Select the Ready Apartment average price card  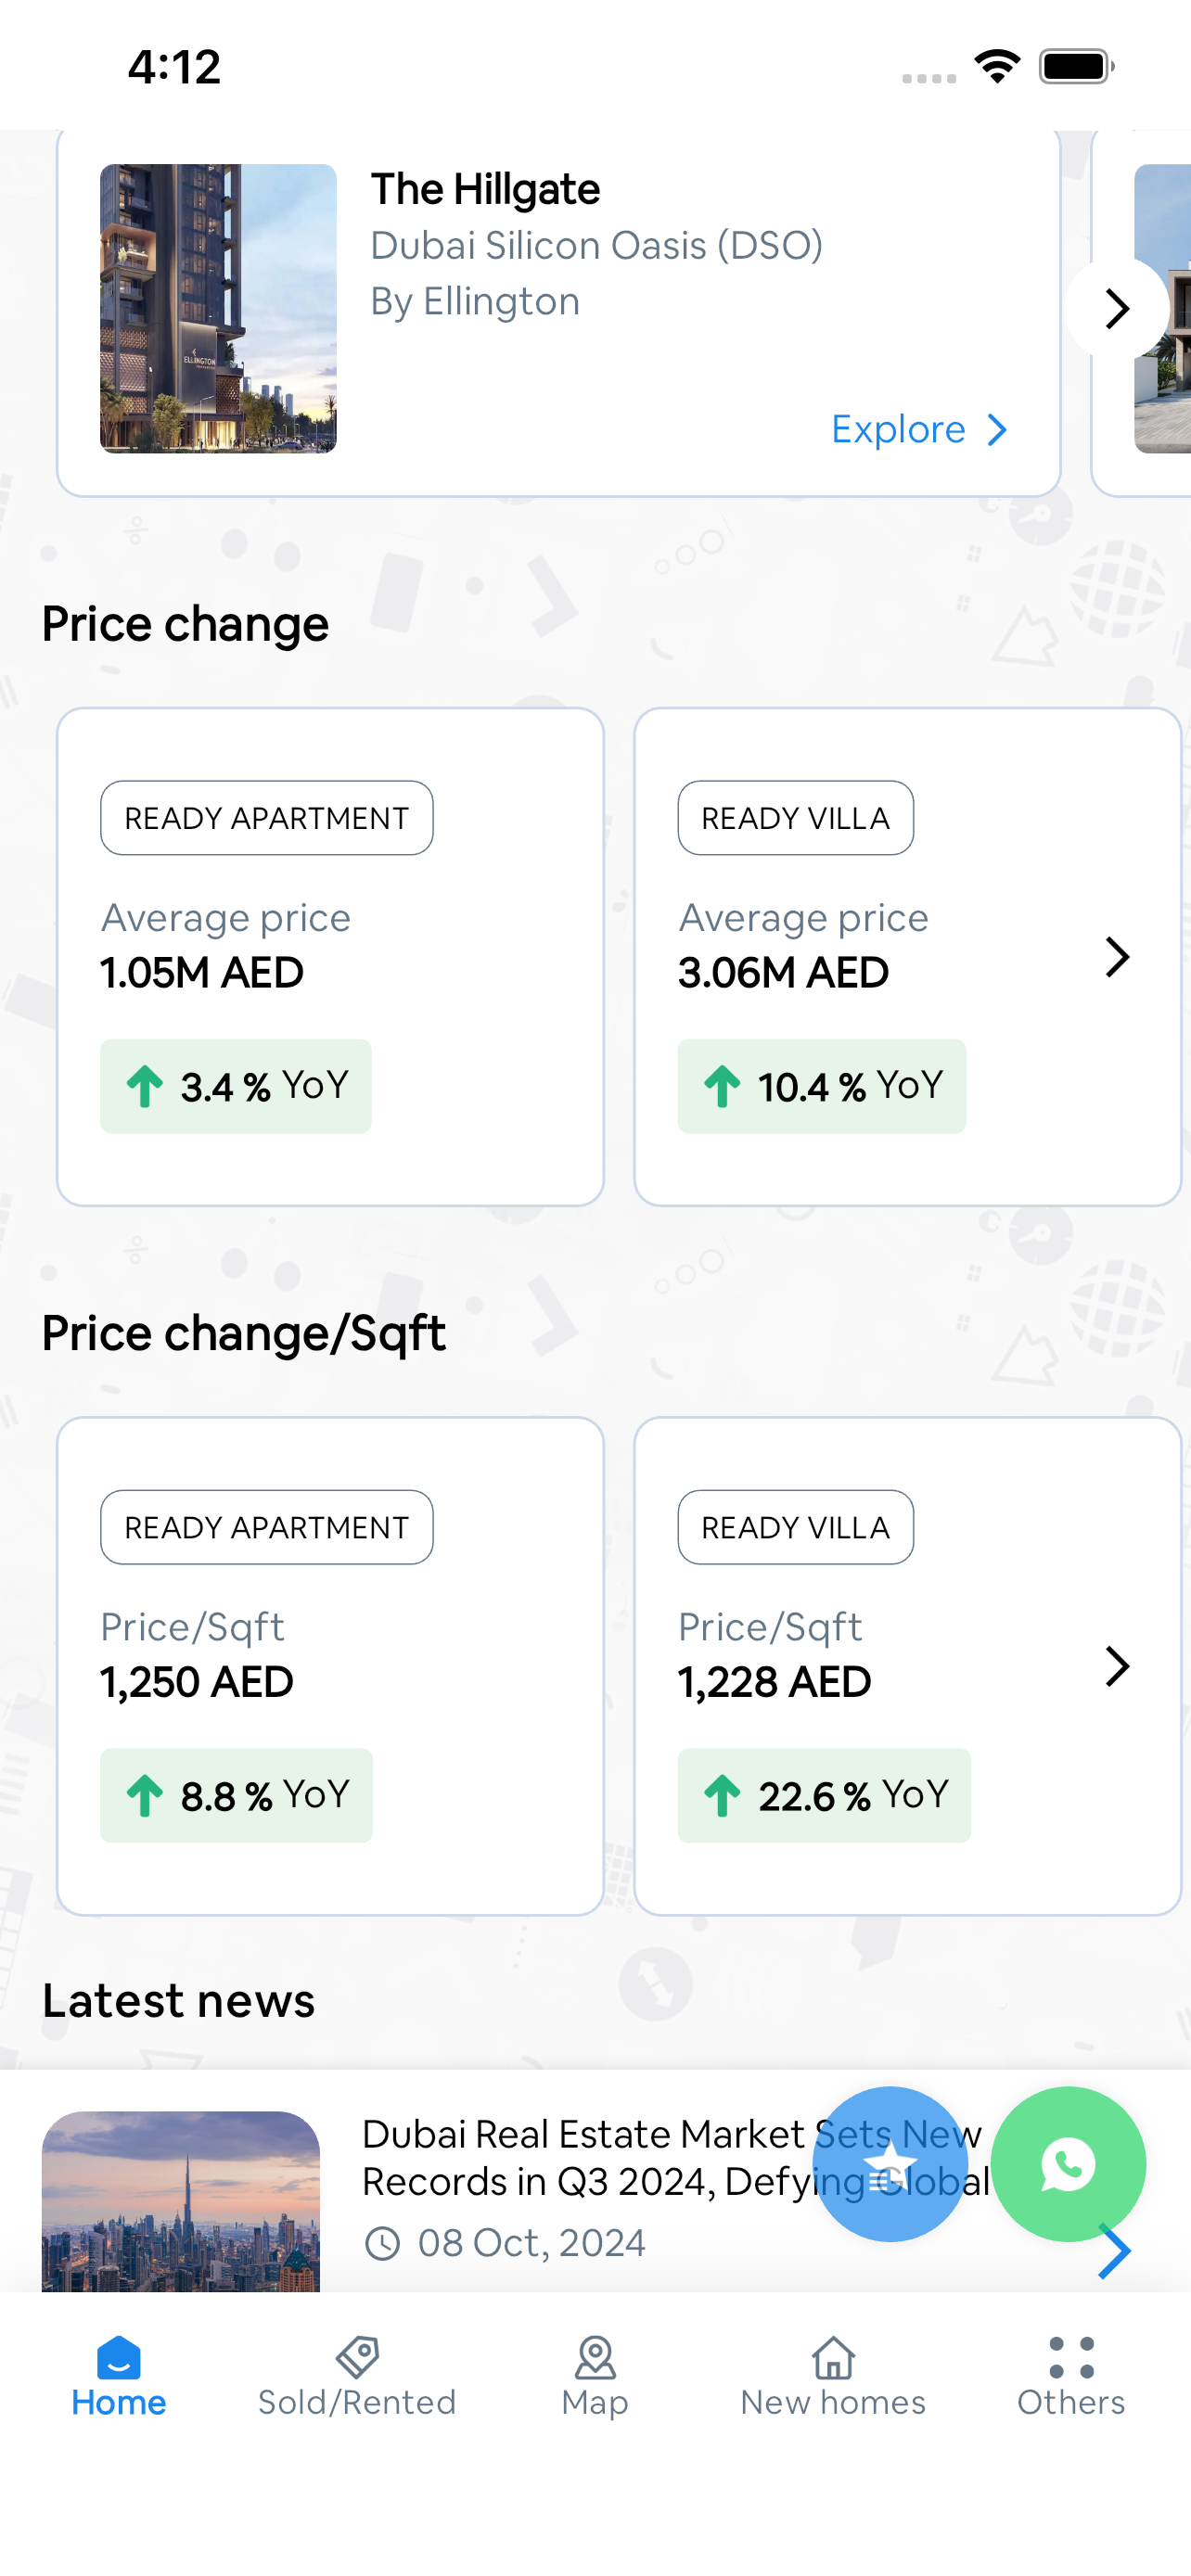(x=330, y=956)
